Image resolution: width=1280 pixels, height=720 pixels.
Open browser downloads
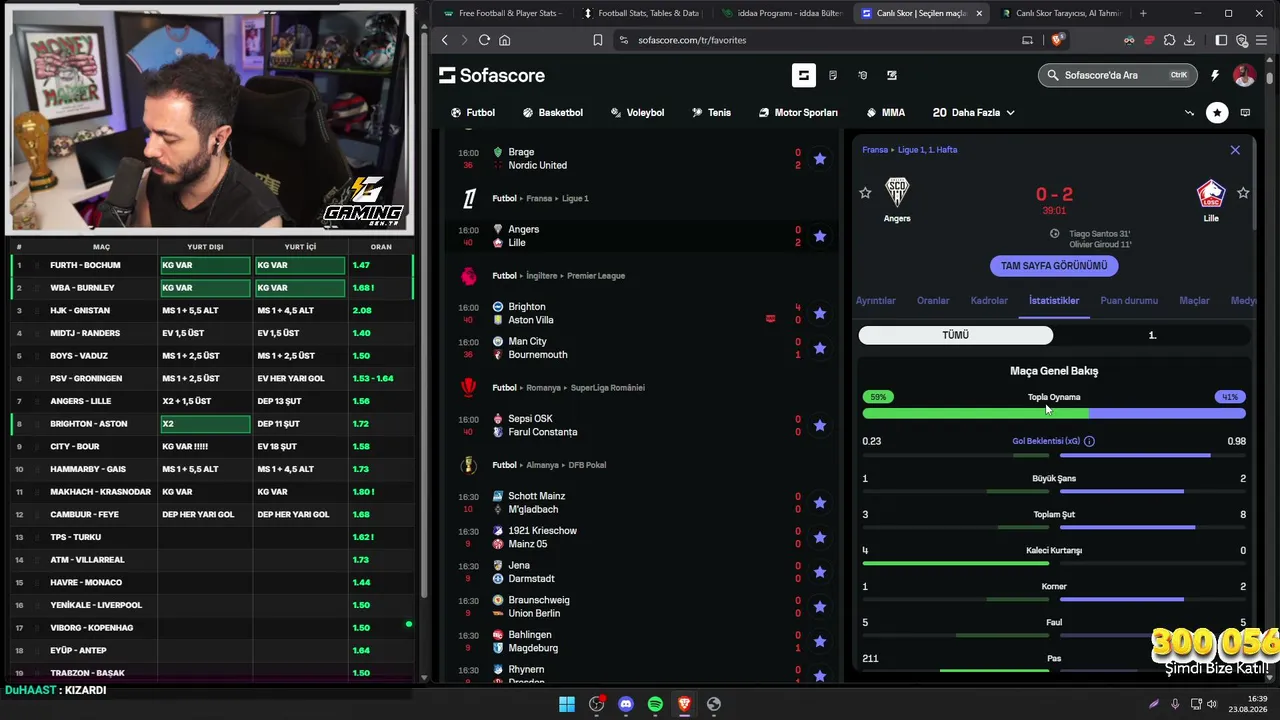tap(1190, 40)
